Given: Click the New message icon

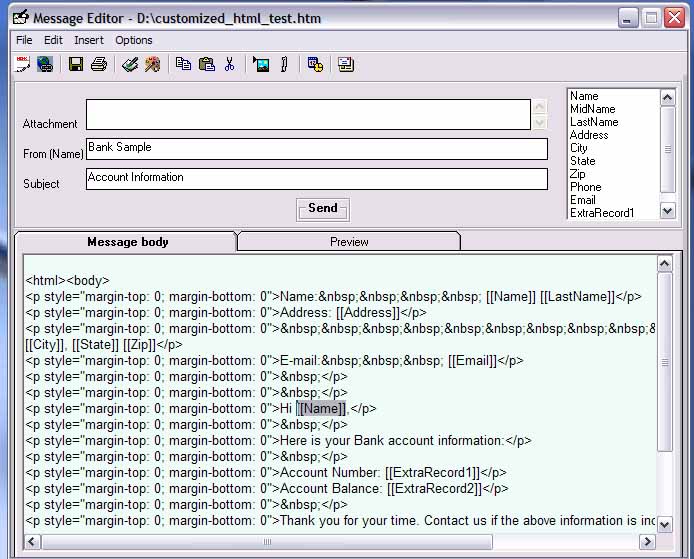Looking at the screenshot, I should coord(22,65).
